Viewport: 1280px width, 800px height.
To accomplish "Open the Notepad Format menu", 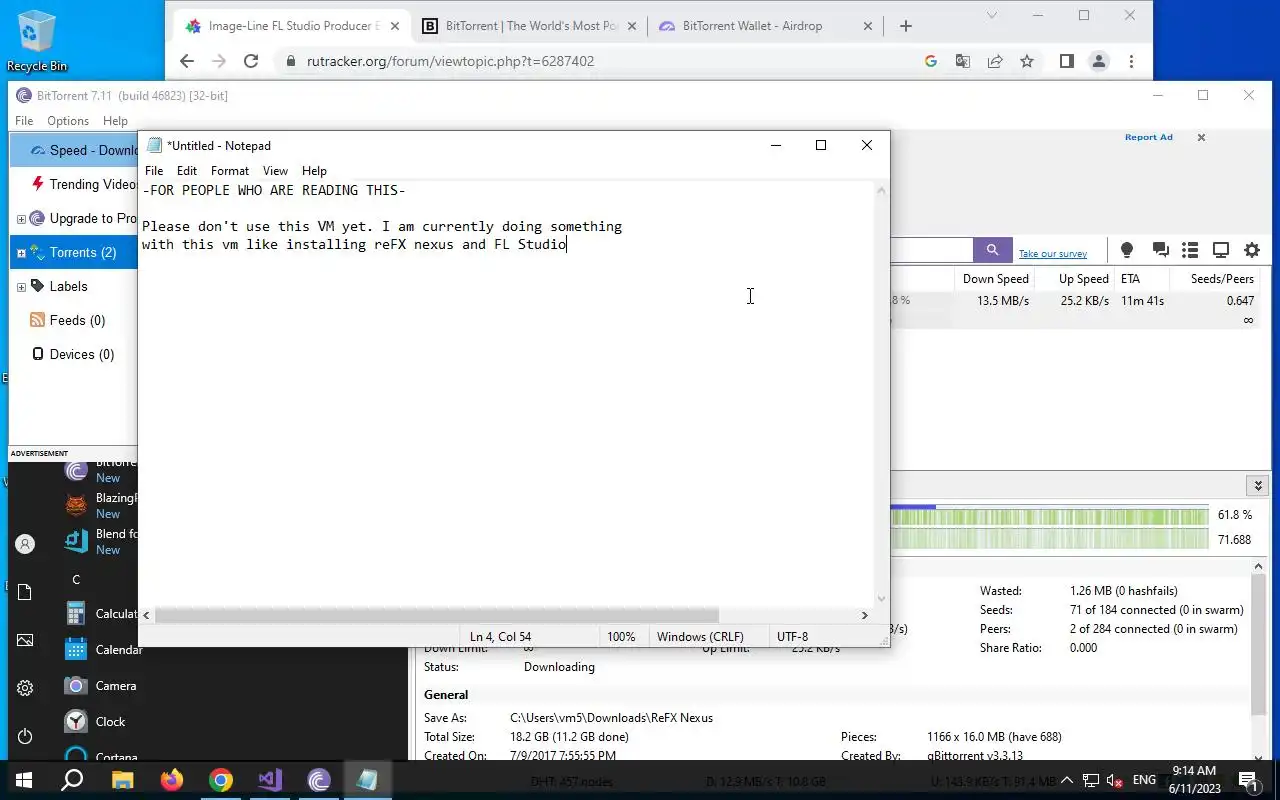I will click(230, 171).
